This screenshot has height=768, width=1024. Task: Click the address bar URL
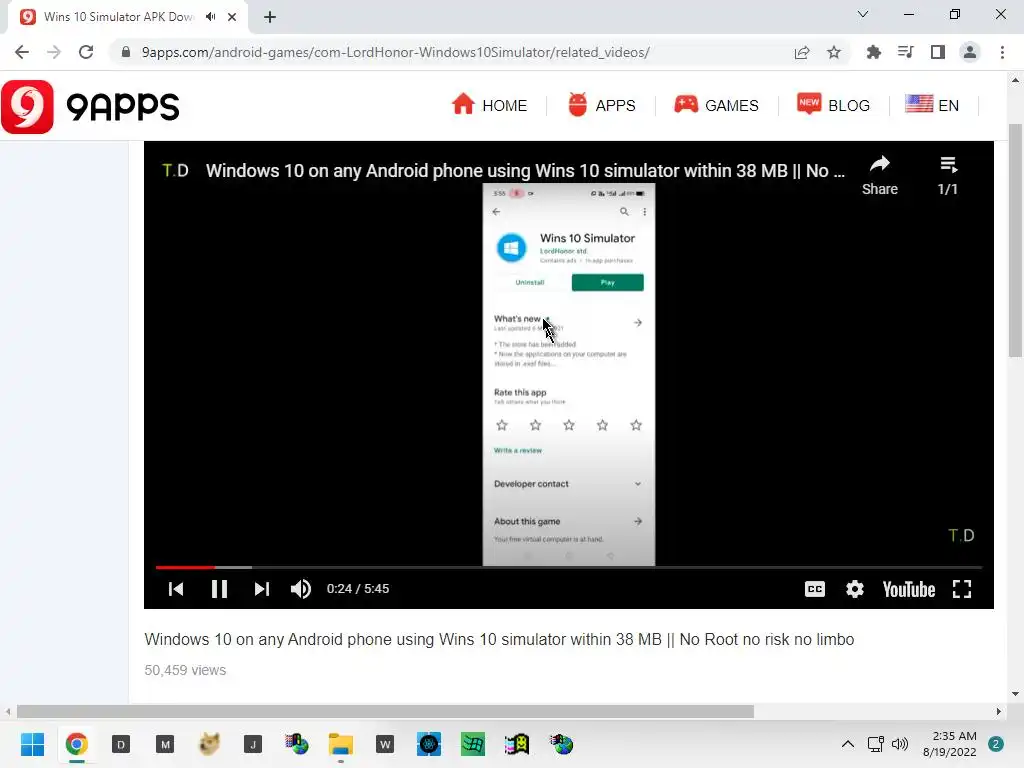396,52
